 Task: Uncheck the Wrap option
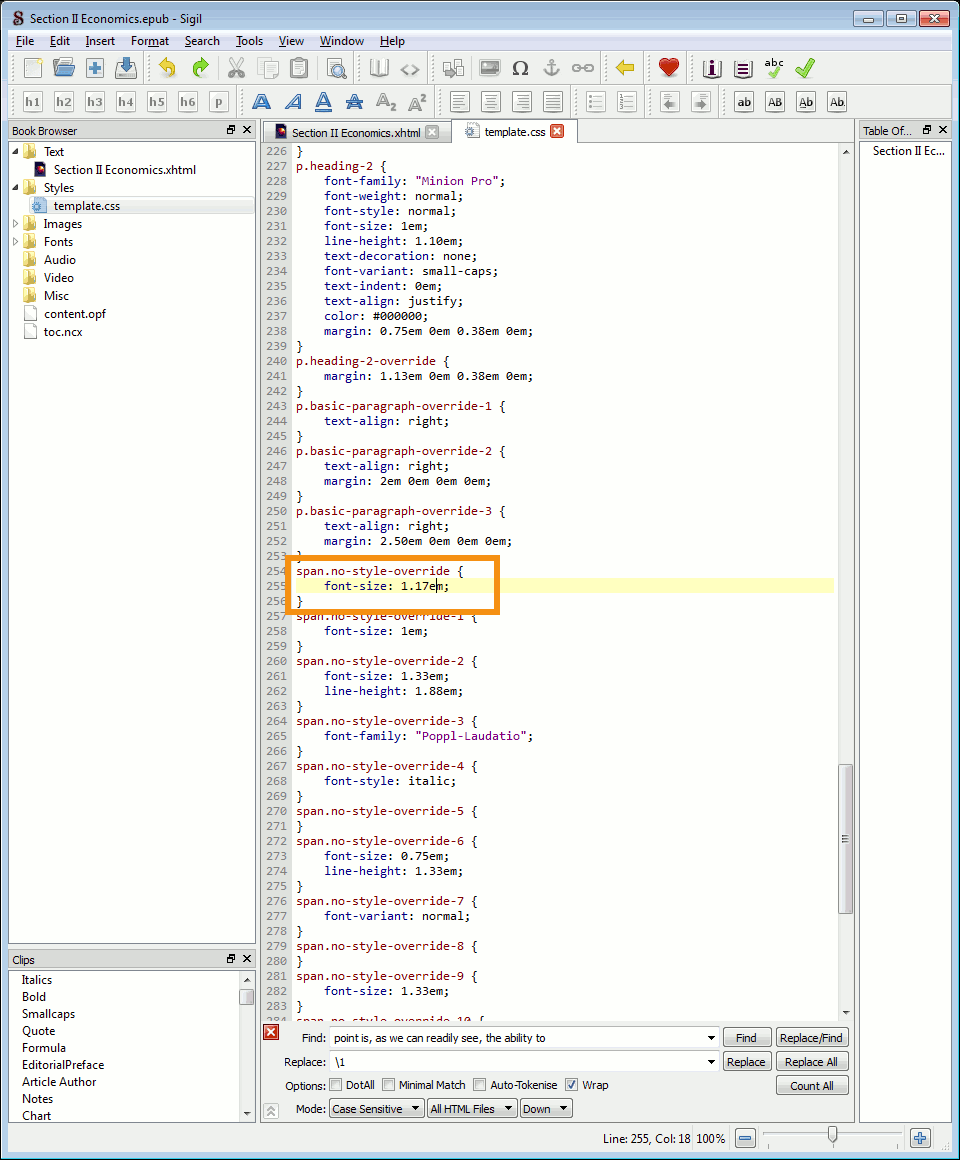(x=572, y=1085)
